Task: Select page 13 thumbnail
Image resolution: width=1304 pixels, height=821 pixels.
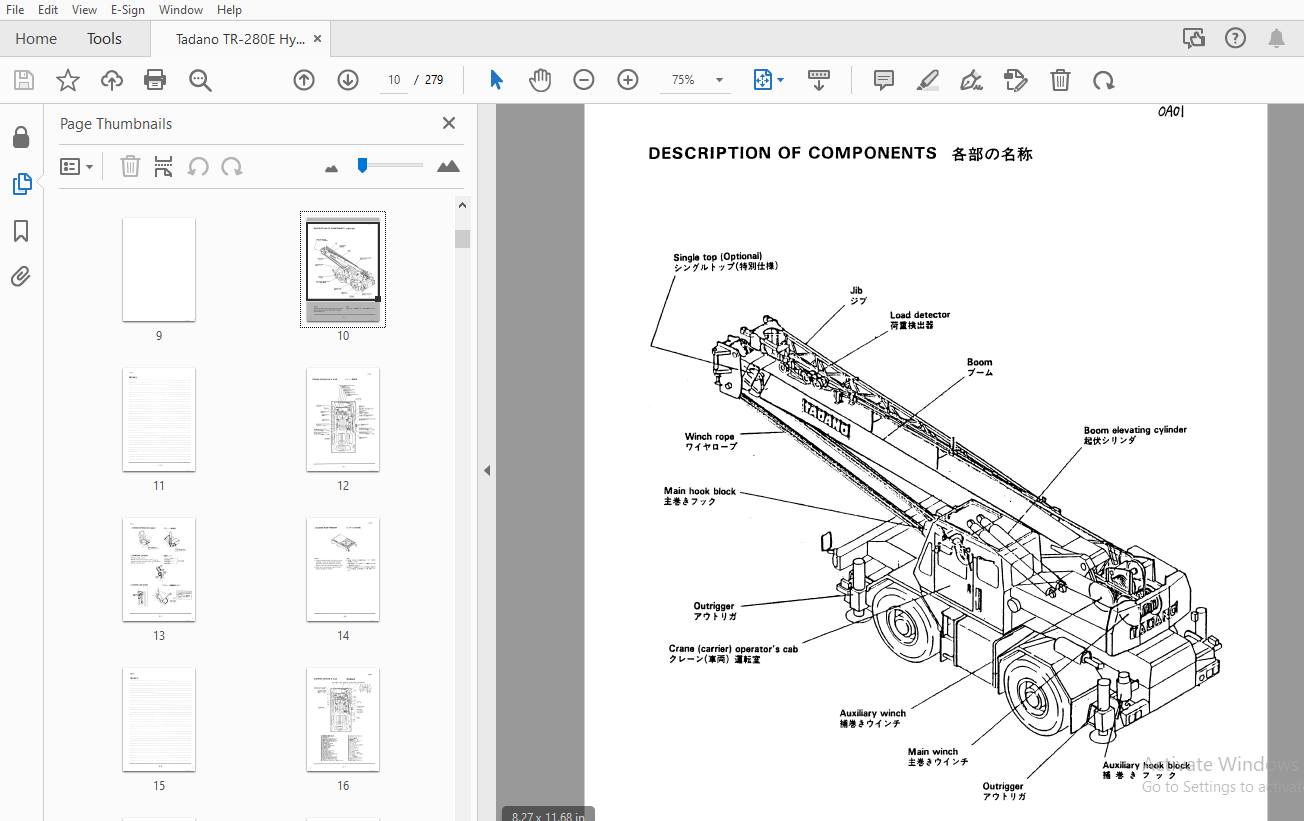Action: (x=159, y=570)
